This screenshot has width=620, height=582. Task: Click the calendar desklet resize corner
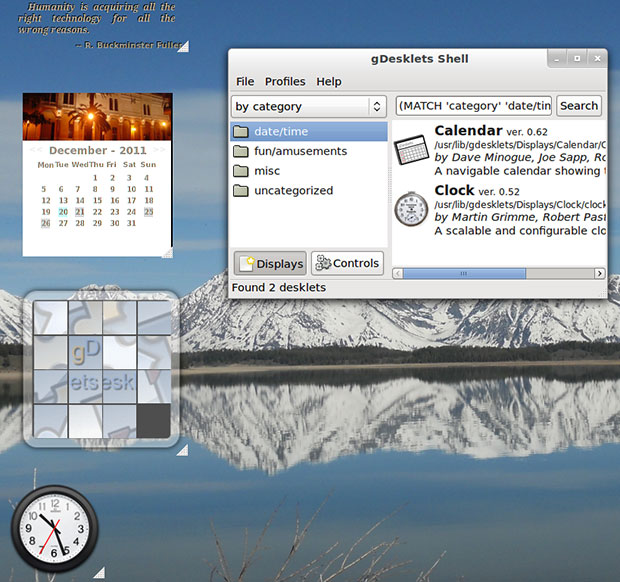(168, 253)
